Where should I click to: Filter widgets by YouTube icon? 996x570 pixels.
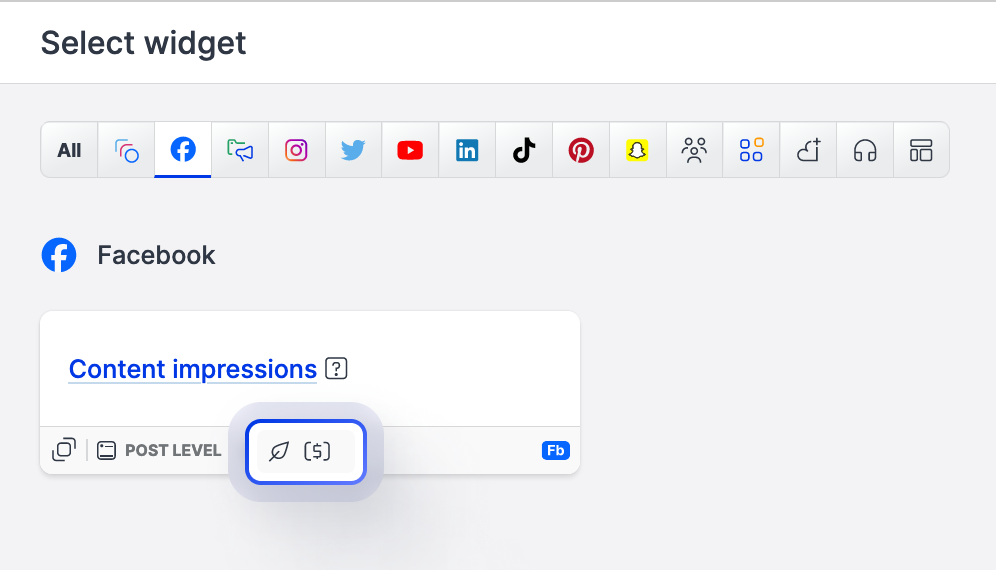410,150
